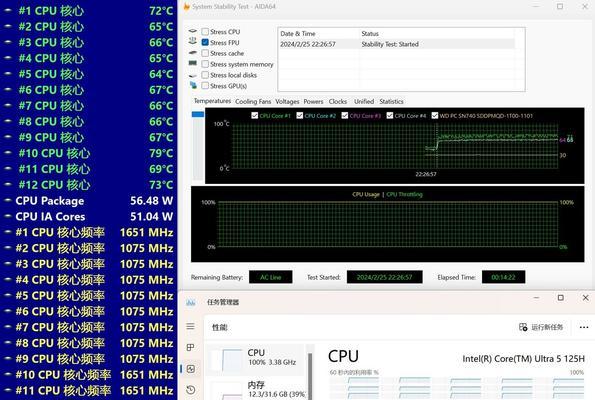Enable the Stress system memory checkbox
Image resolution: width=595 pixels, height=400 pixels.
(205, 64)
